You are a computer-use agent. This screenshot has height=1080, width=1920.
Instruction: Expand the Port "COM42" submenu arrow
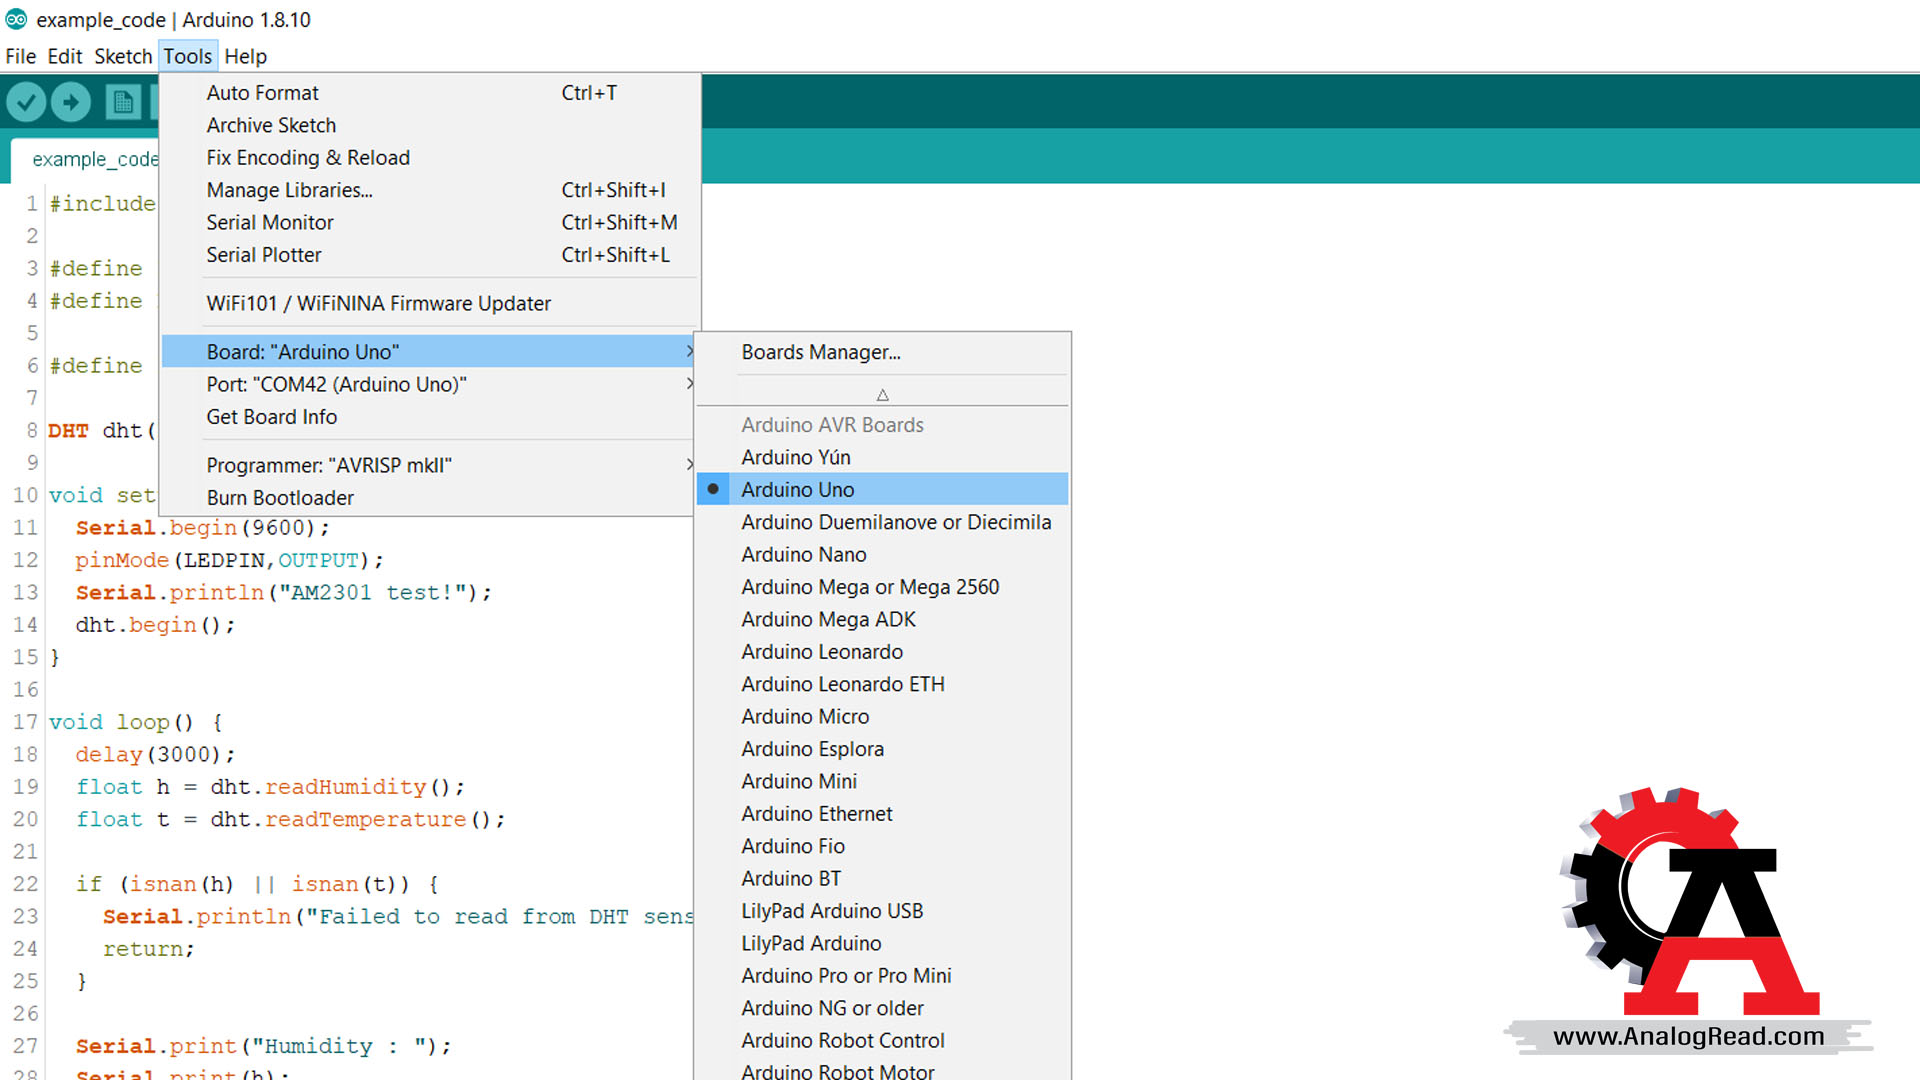click(690, 384)
